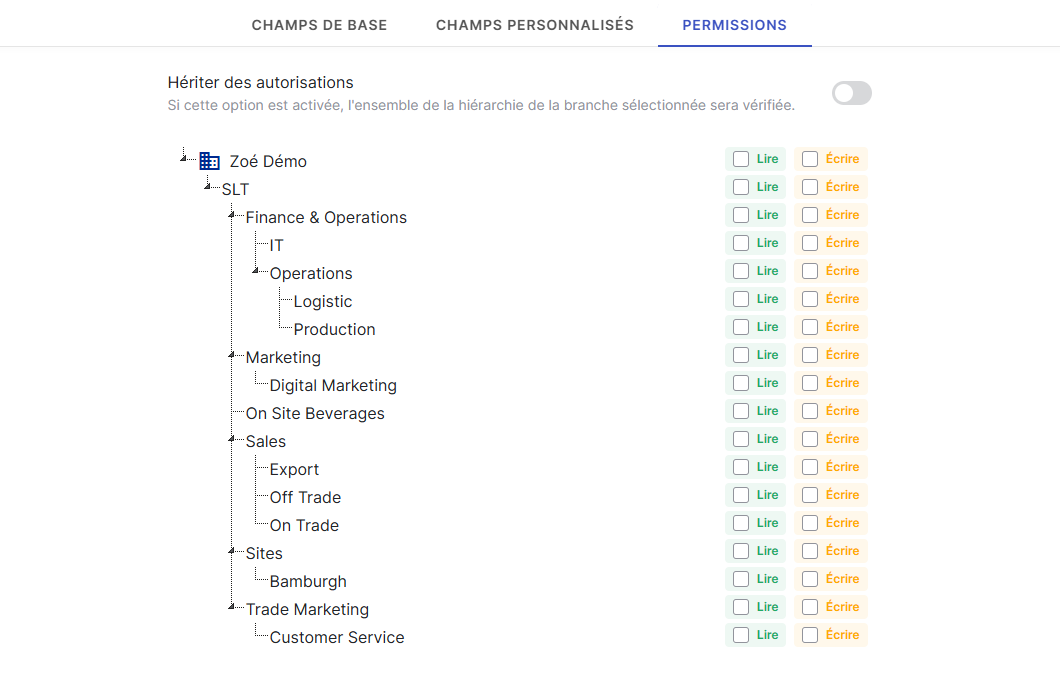The height and width of the screenshot is (691, 1060).
Task: Select the Permissions tab
Action: pos(734,25)
